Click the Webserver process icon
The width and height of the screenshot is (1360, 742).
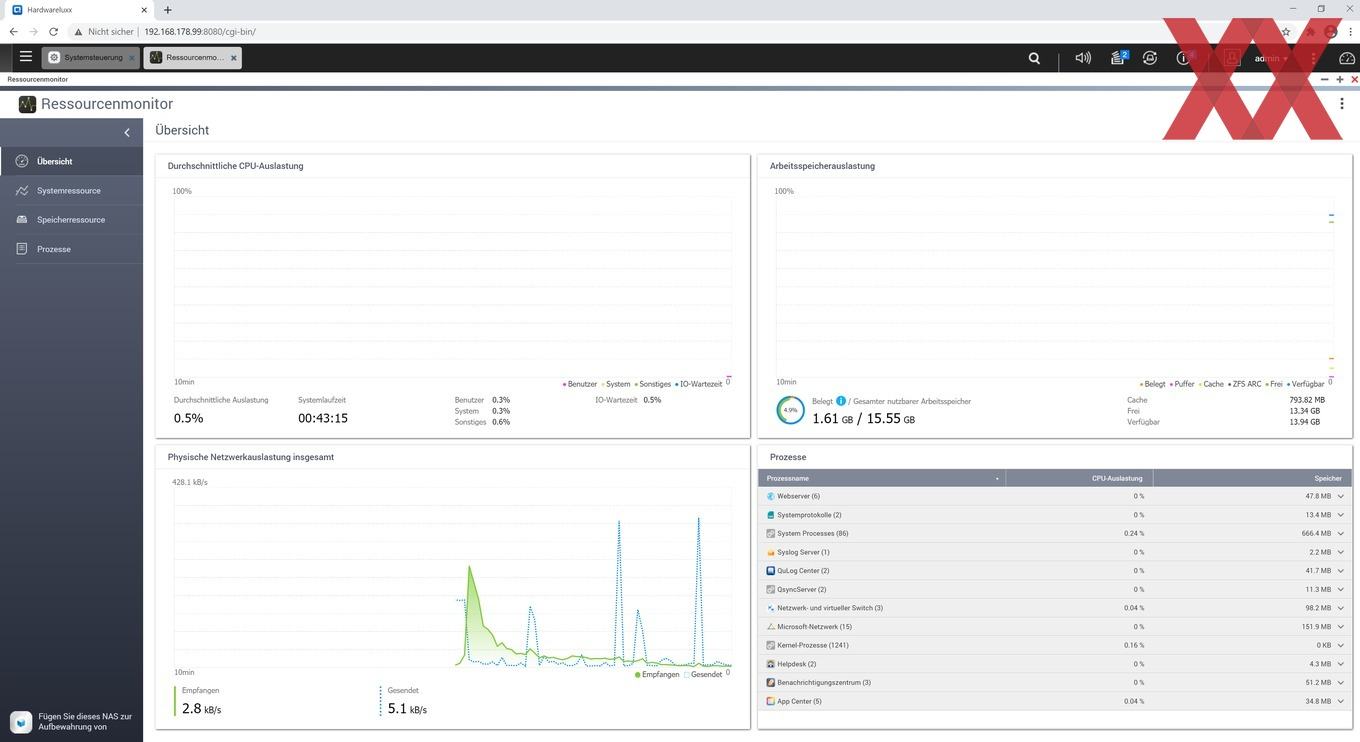770,496
